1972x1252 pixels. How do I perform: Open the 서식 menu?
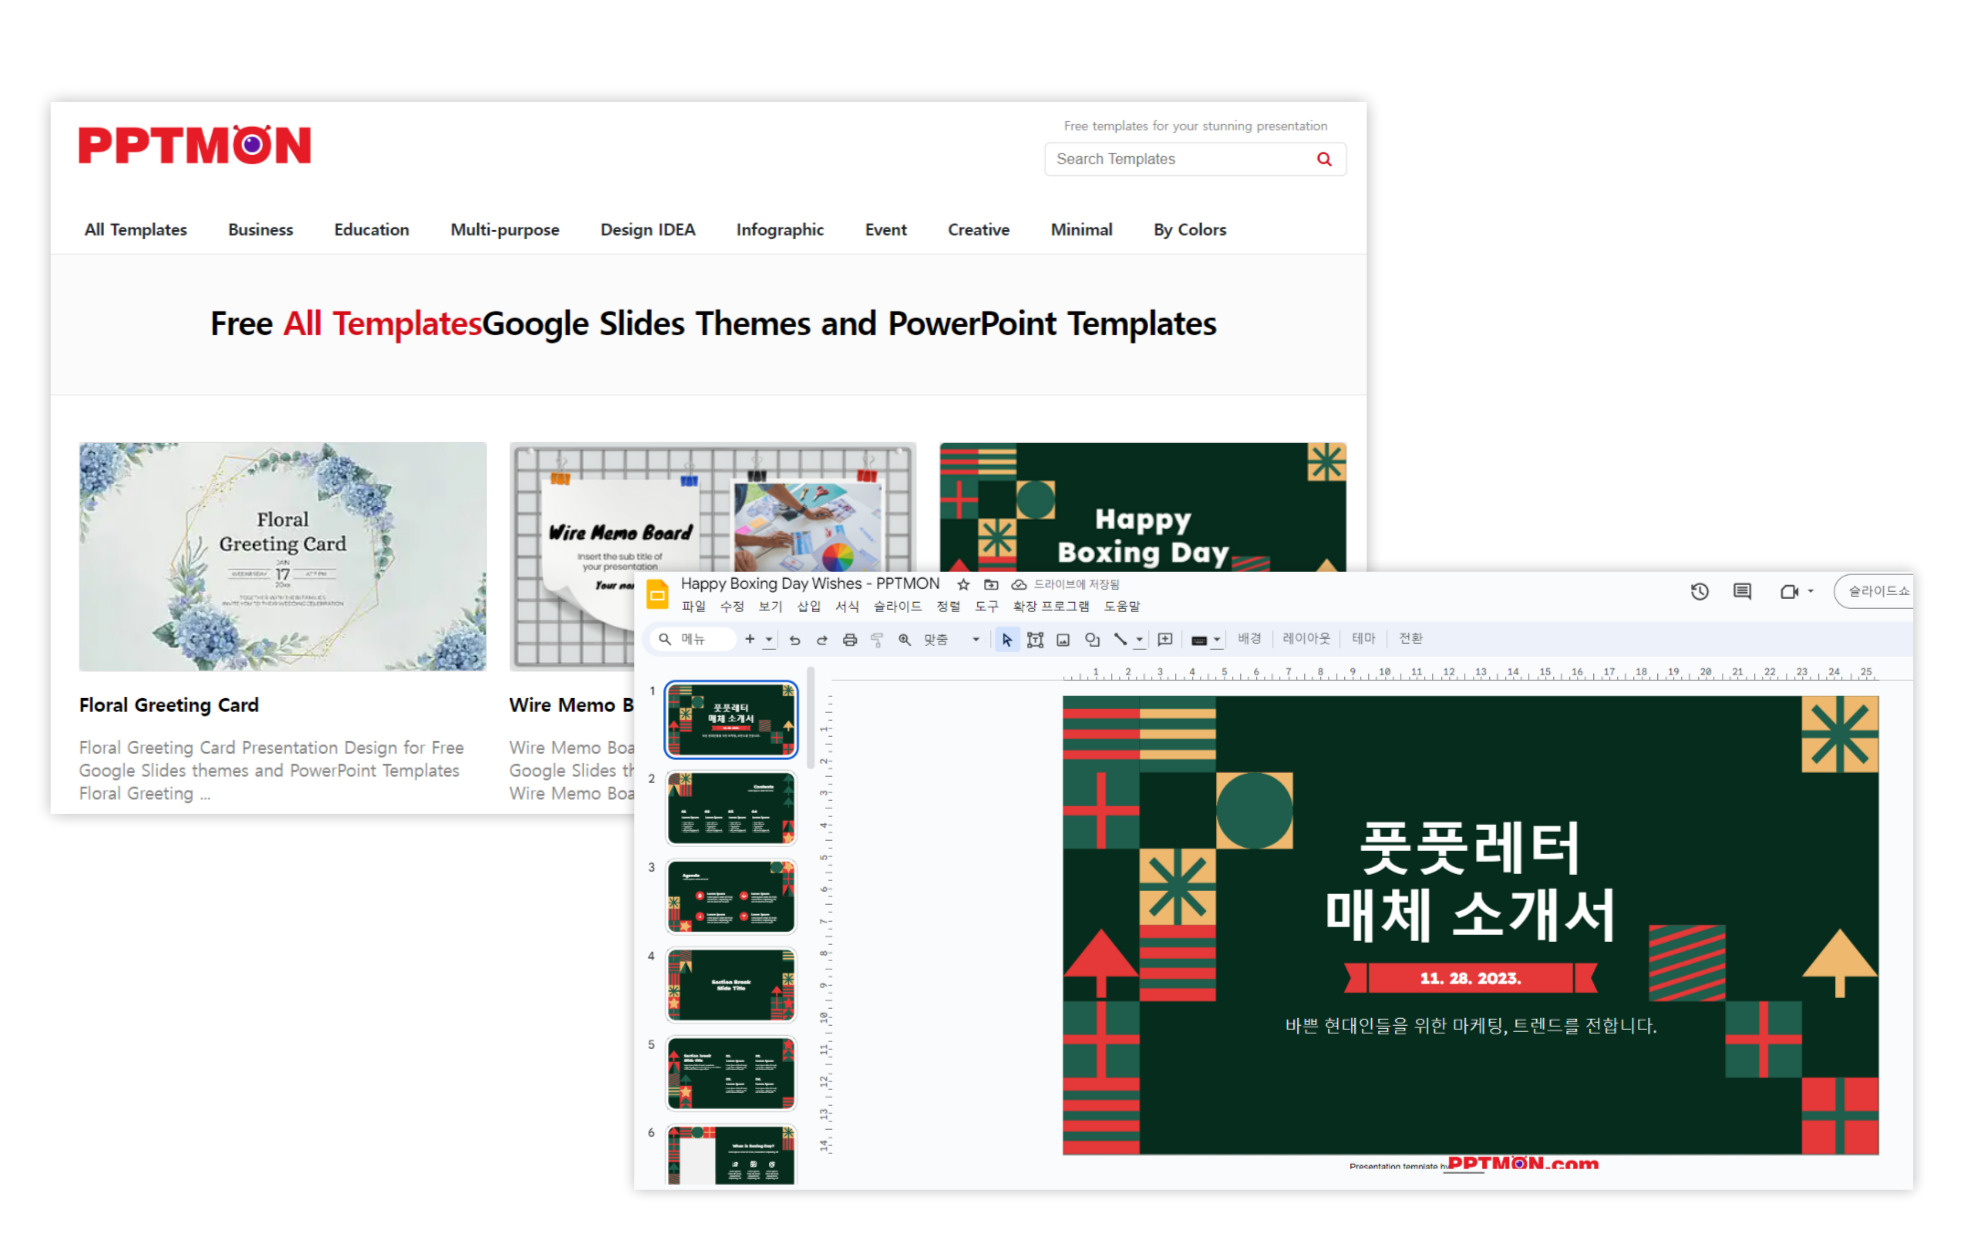click(847, 606)
